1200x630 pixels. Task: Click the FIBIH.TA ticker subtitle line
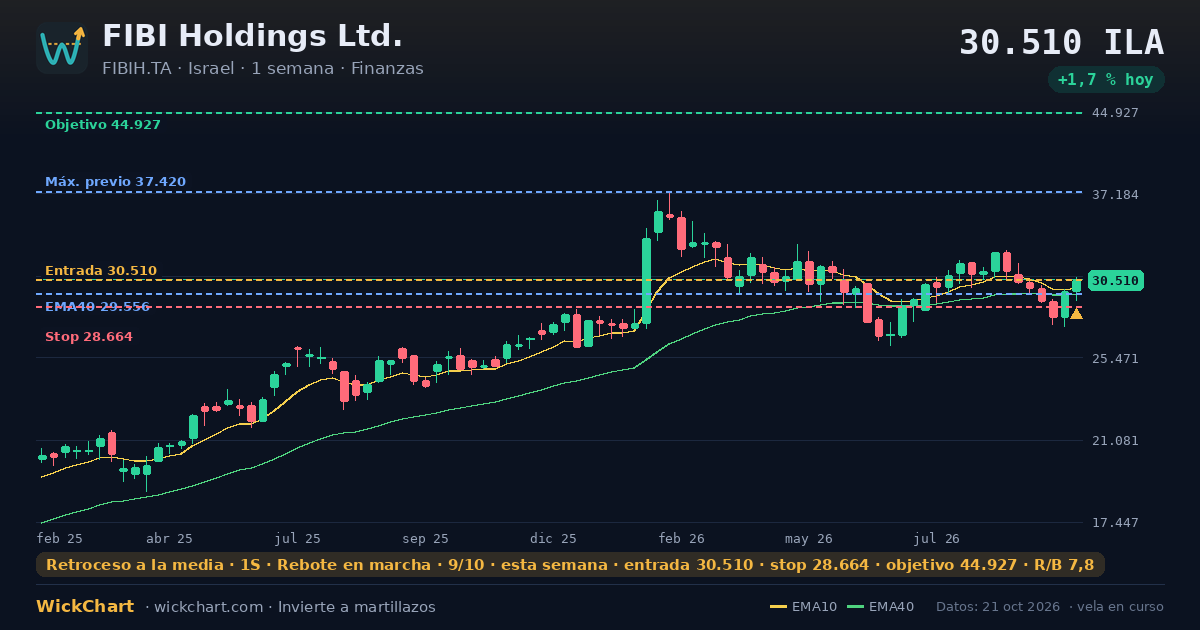pos(262,69)
